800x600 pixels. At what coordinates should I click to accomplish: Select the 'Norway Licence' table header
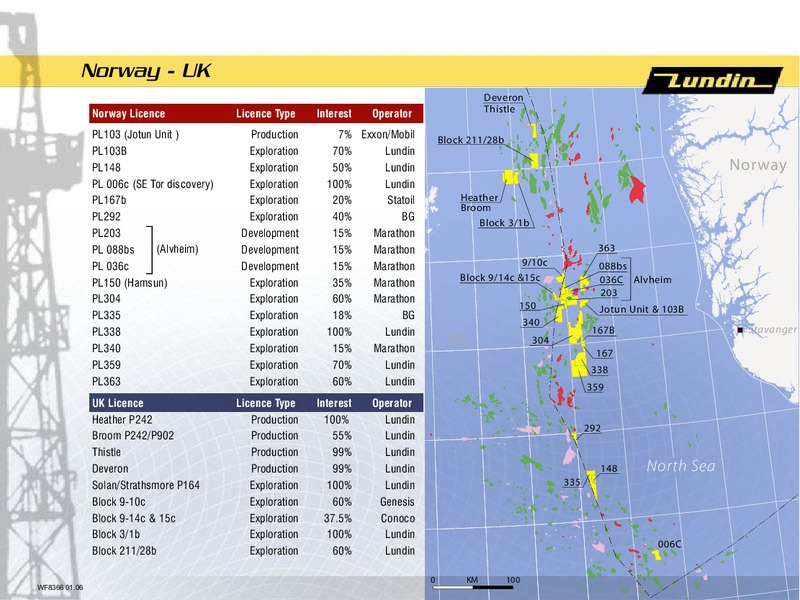click(129, 114)
